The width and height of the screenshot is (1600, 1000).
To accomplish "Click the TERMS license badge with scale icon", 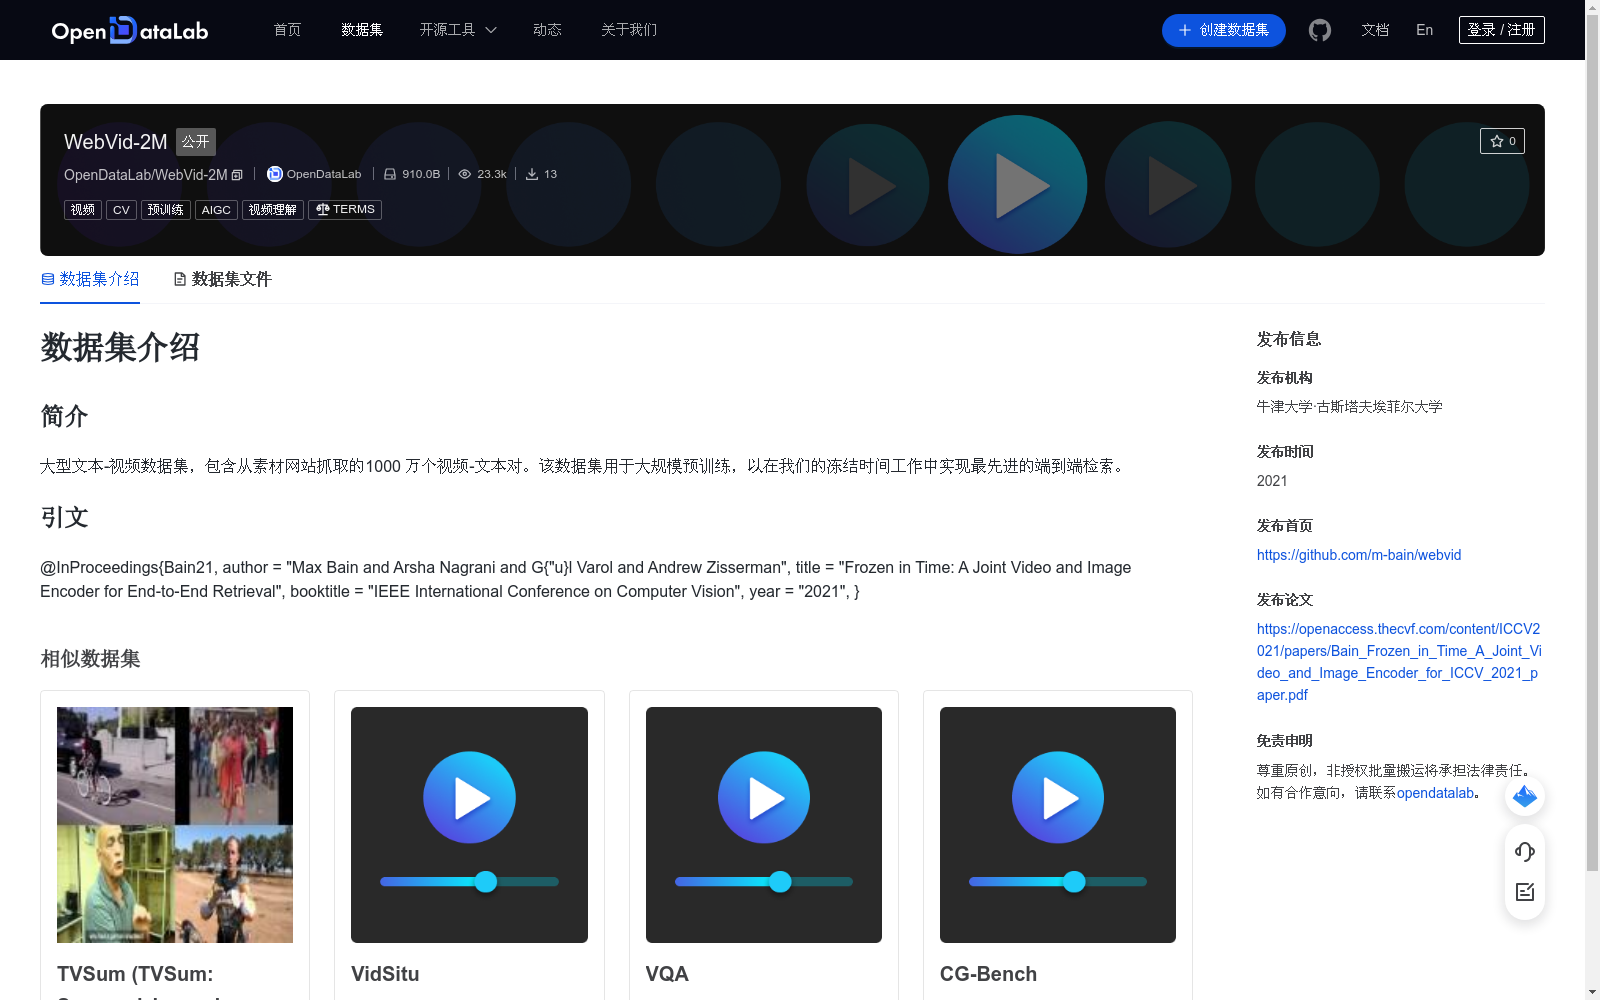I will pos(345,209).
